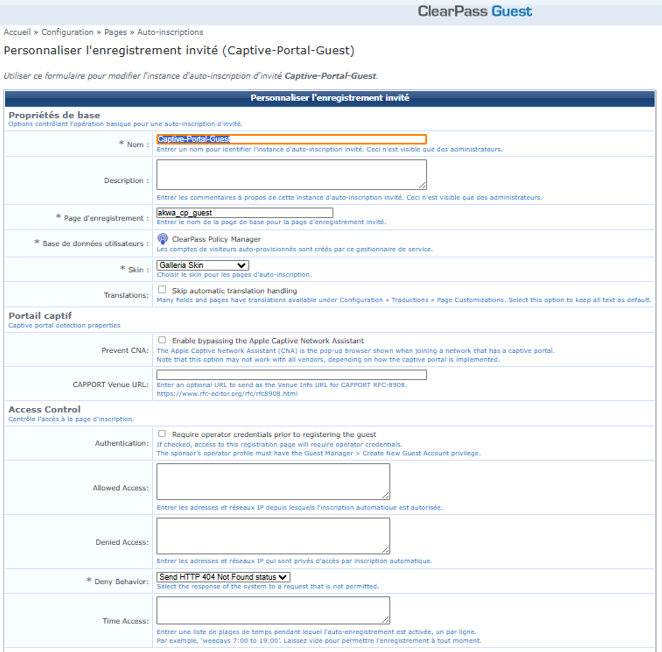
Task: Click the Base de données utilisateurs label
Action: [92, 243]
